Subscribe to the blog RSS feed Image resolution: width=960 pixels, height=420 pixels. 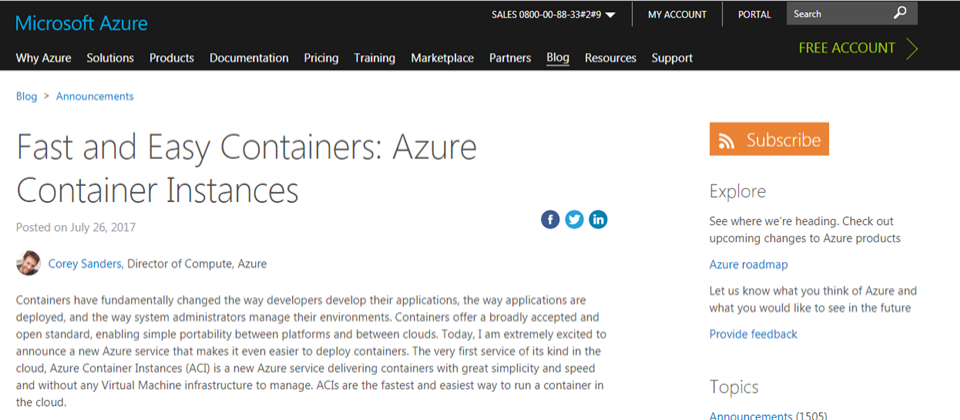pos(769,140)
